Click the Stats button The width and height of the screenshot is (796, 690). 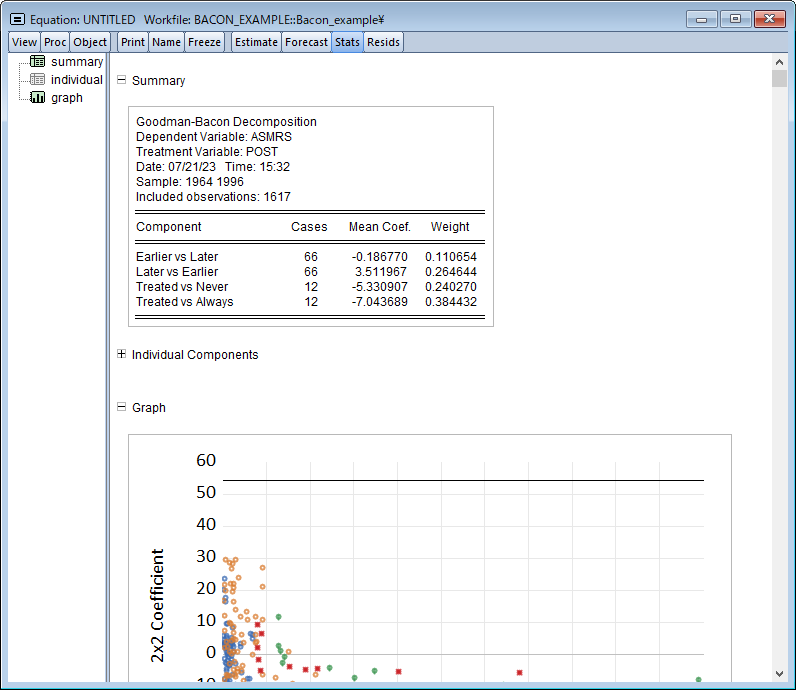[x=347, y=42]
